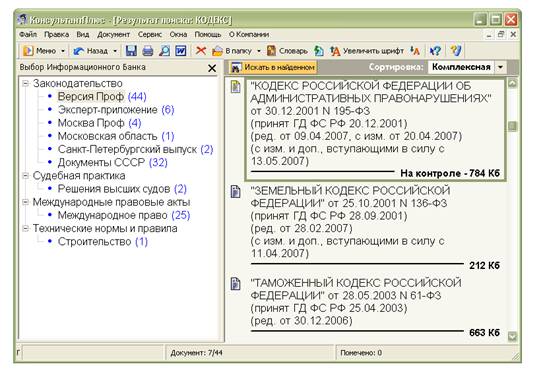Image resolution: width=543 pixels, height=383 pixels.
Task: Open the Меню button dropdown arrow
Action: 63,51
